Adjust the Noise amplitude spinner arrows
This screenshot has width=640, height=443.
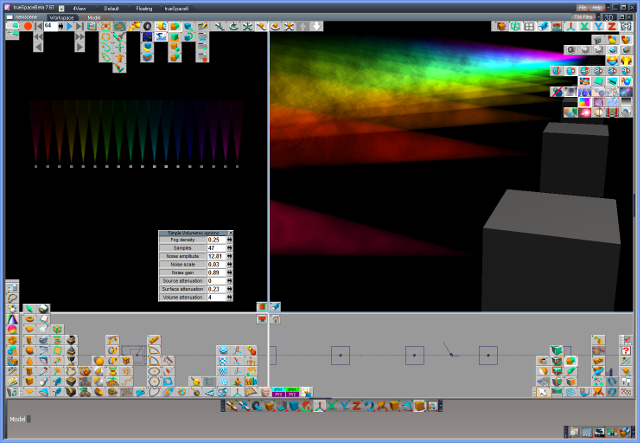point(229,256)
